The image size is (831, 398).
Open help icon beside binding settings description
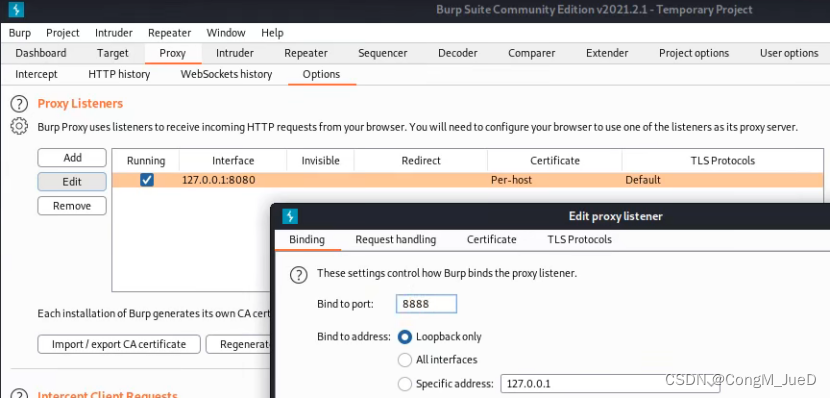[298, 275]
